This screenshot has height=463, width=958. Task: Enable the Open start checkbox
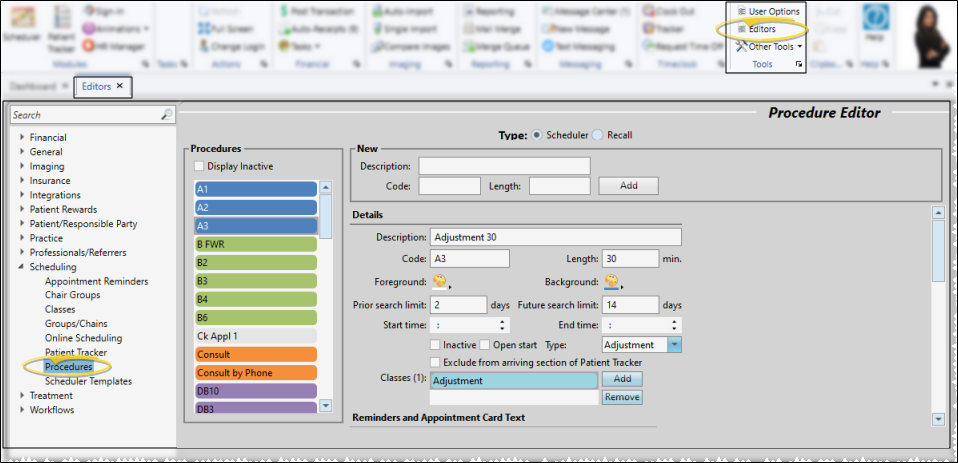(485, 345)
